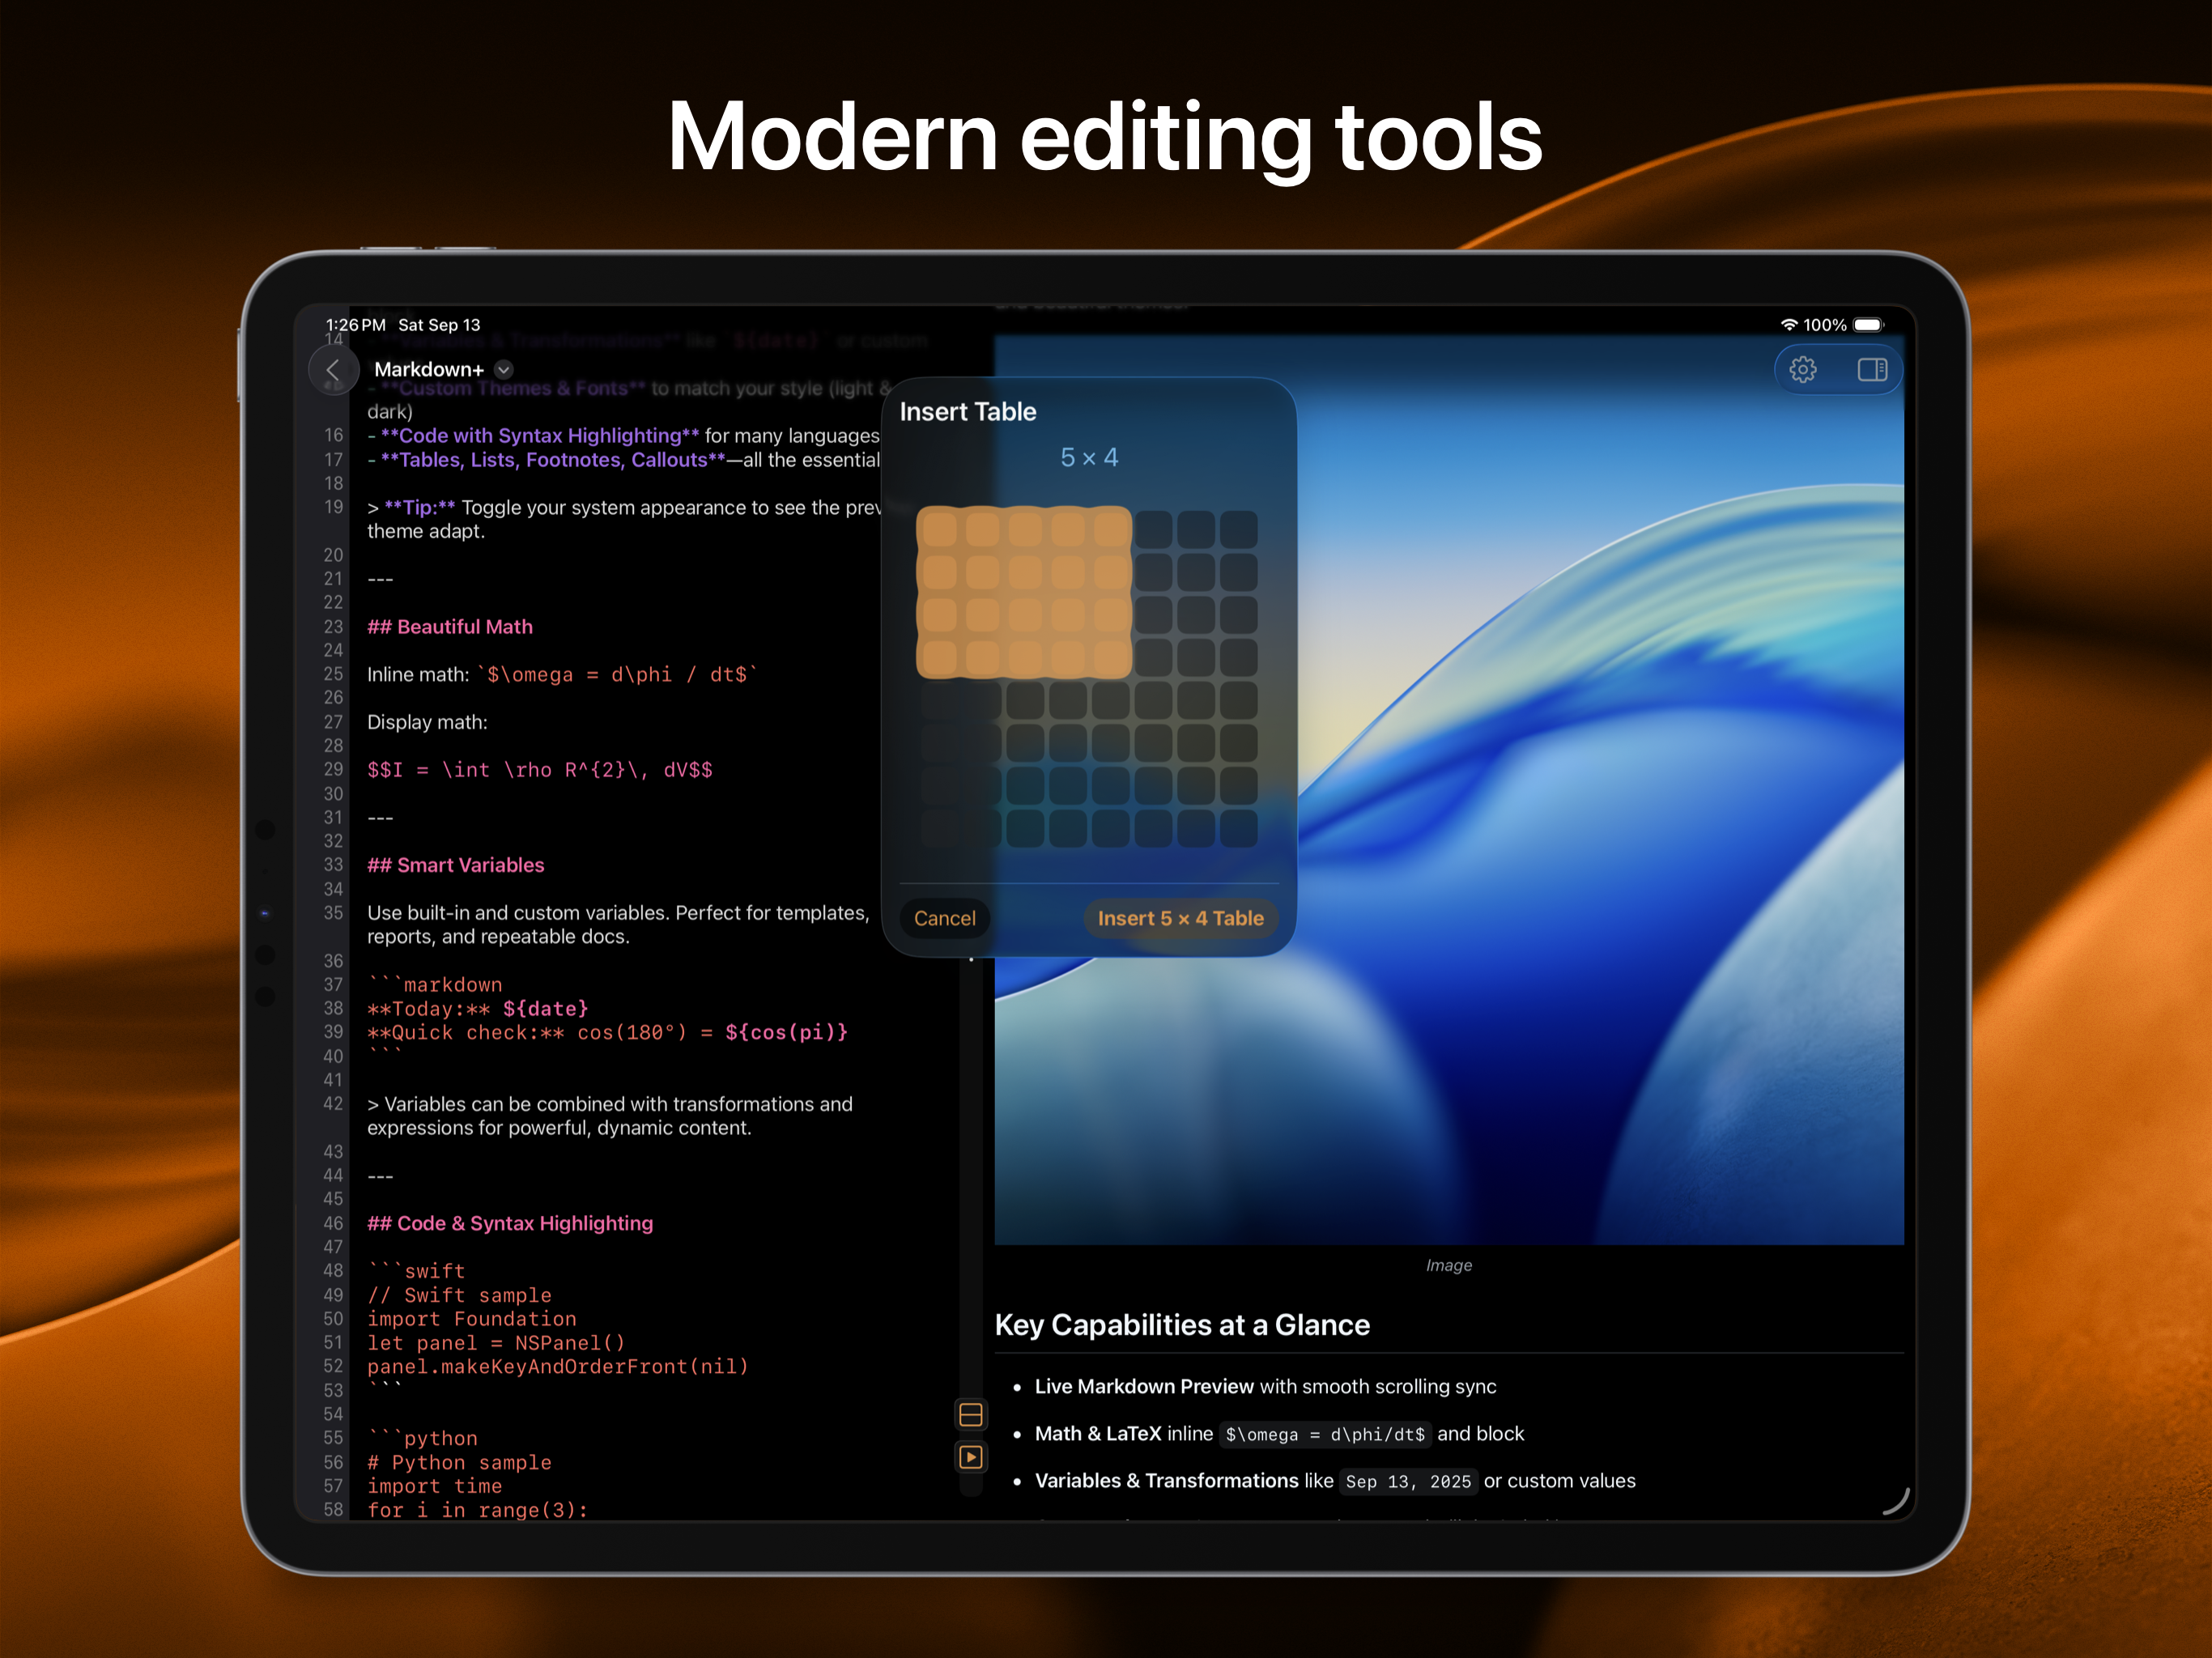
Task: Click the "let panel = NSPanel()" line
Action: [496, 1343]
